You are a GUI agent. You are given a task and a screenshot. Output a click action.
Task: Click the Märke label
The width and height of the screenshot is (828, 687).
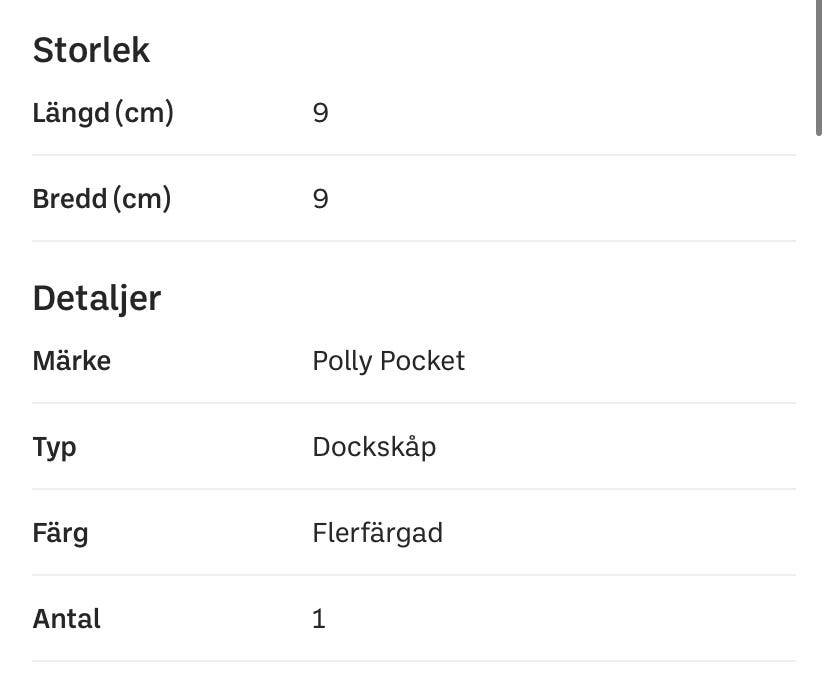point(71,361)
